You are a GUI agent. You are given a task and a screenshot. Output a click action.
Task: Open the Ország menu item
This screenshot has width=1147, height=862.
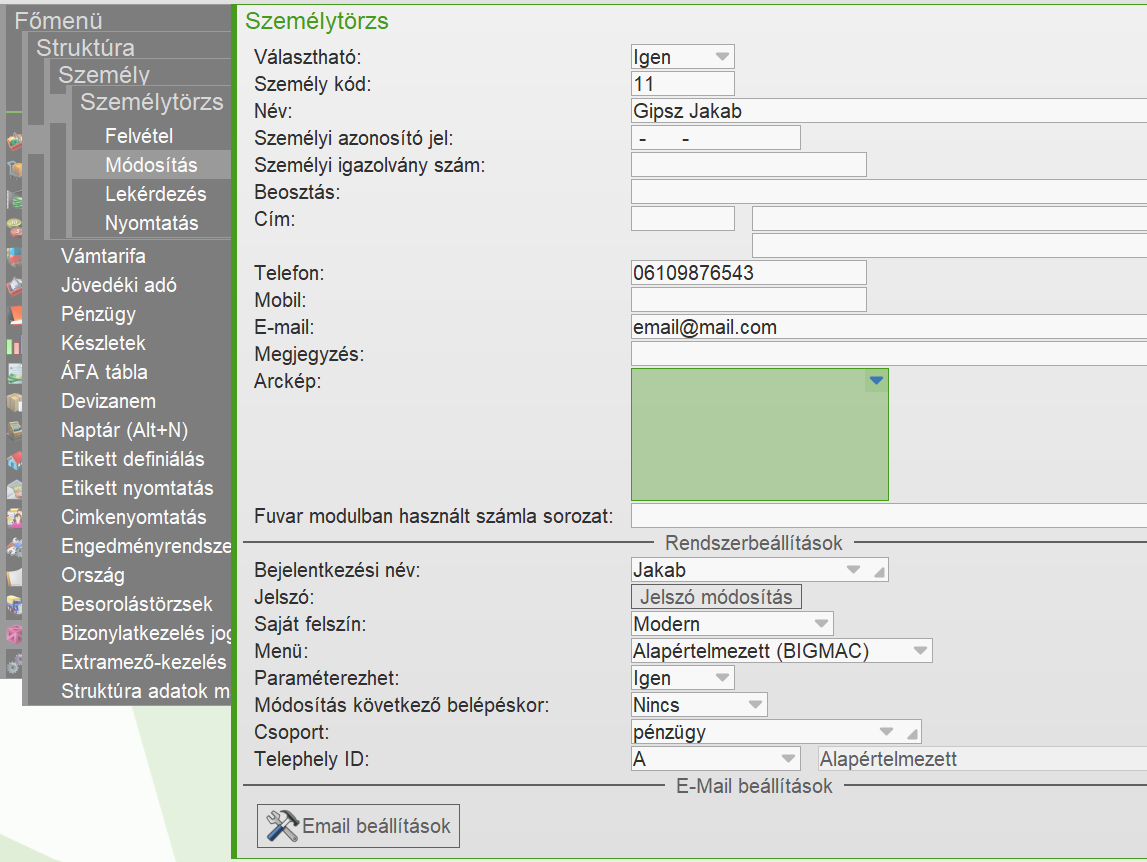[x=92, y=575]
